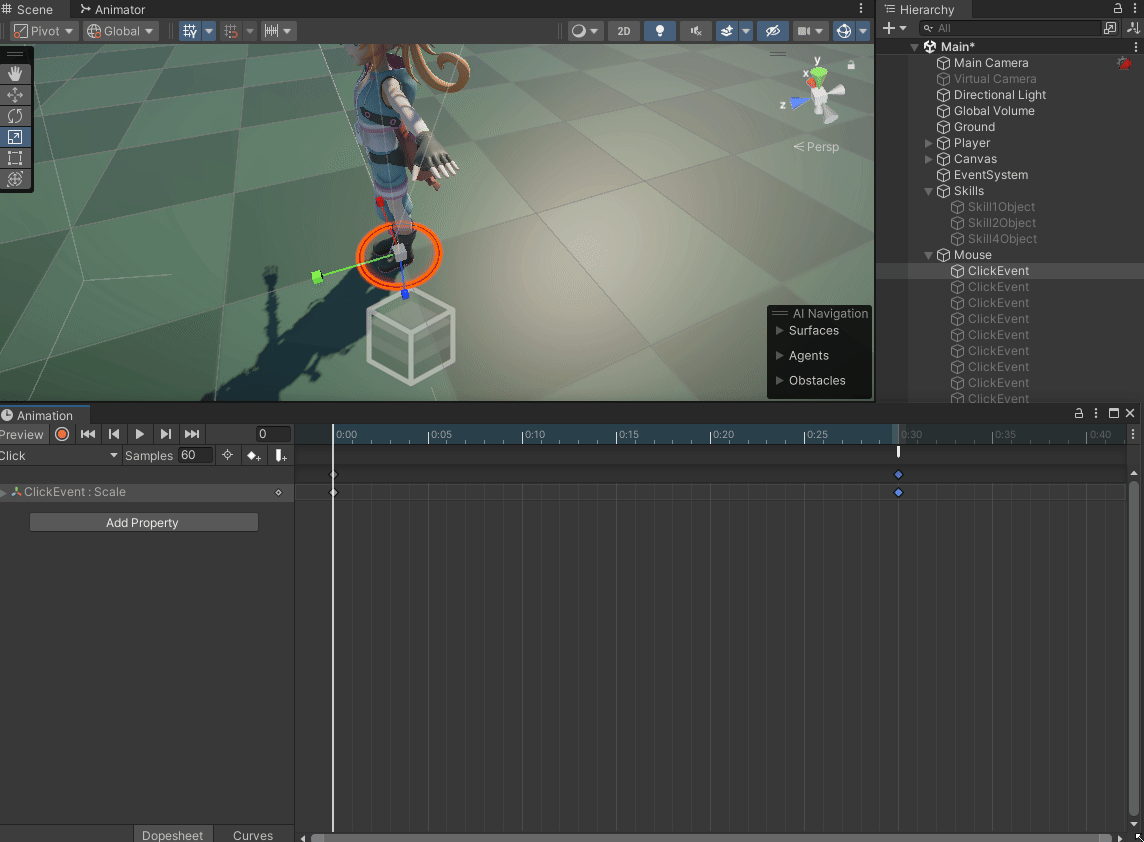The width and height of the screenshot is (1144, 842).
Task: Select the Scale tool
Action: tap(15, 137)
